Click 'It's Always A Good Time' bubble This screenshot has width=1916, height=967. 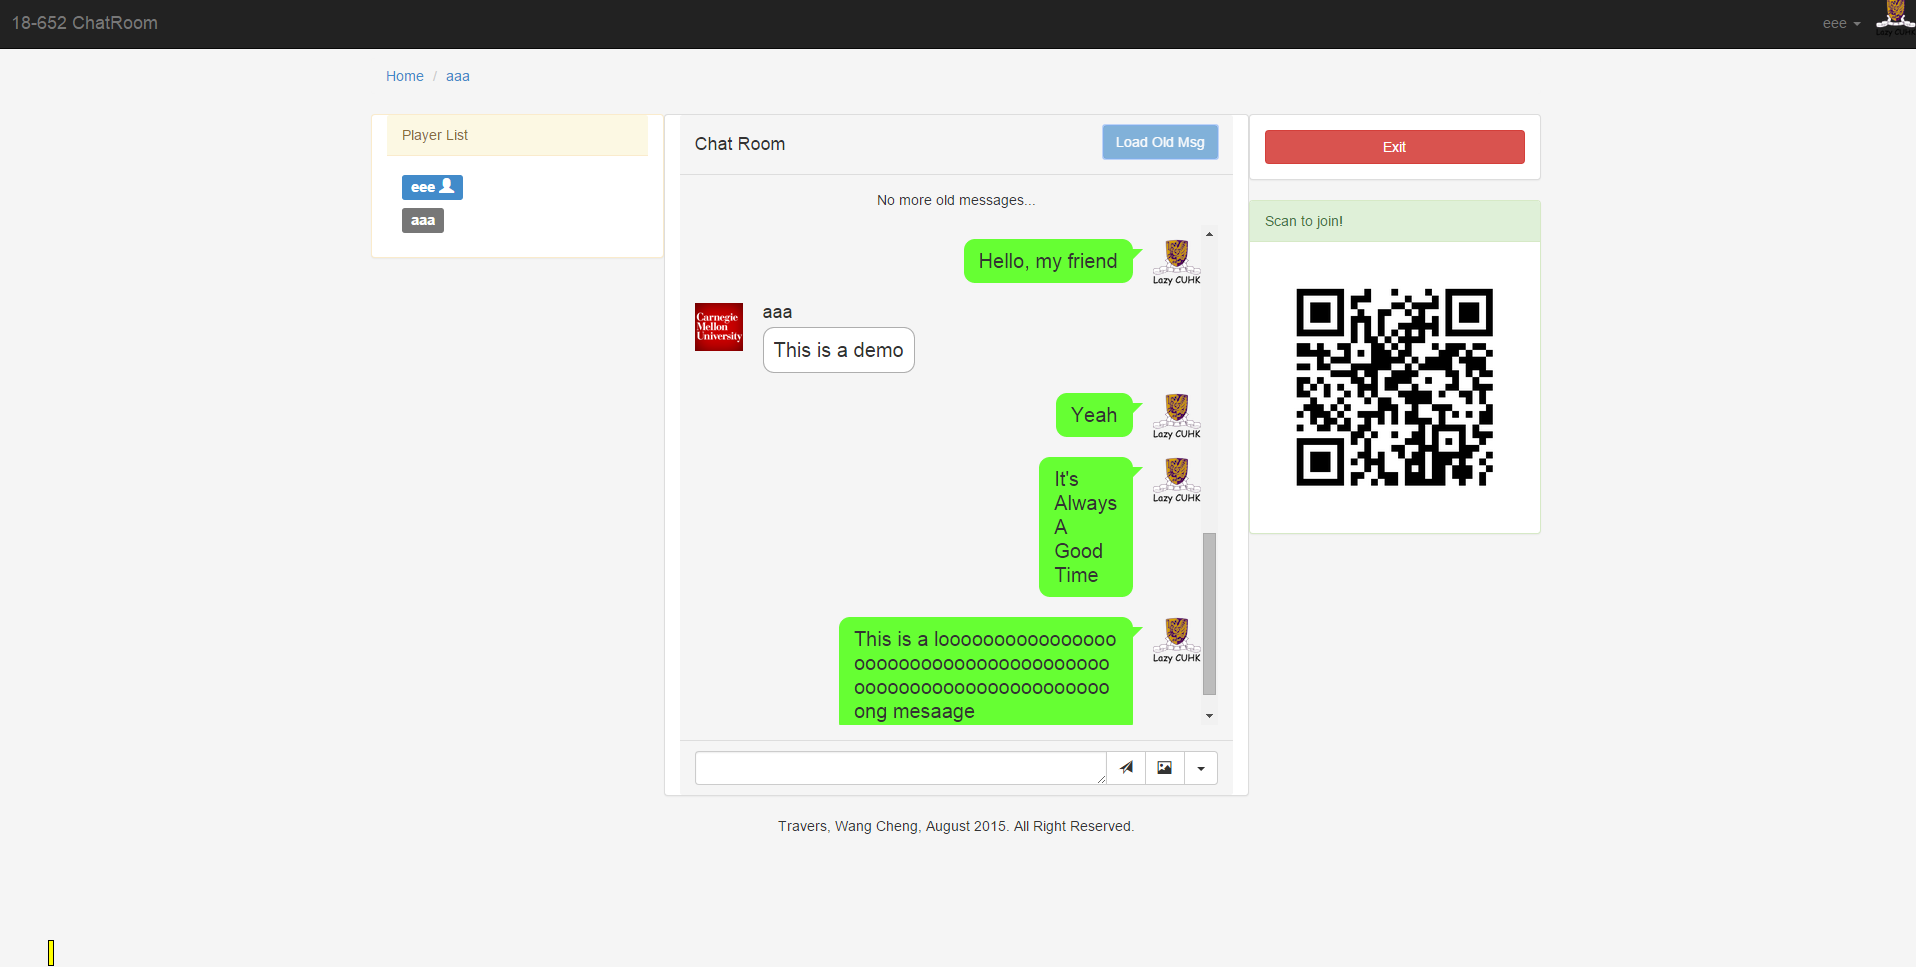(x=1086, y=527)
